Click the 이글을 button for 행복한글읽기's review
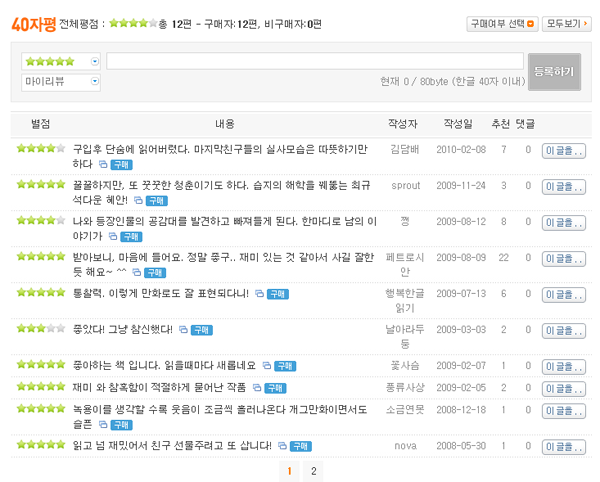The width and height of the screenshot is (600, 482). coord(564,295)
